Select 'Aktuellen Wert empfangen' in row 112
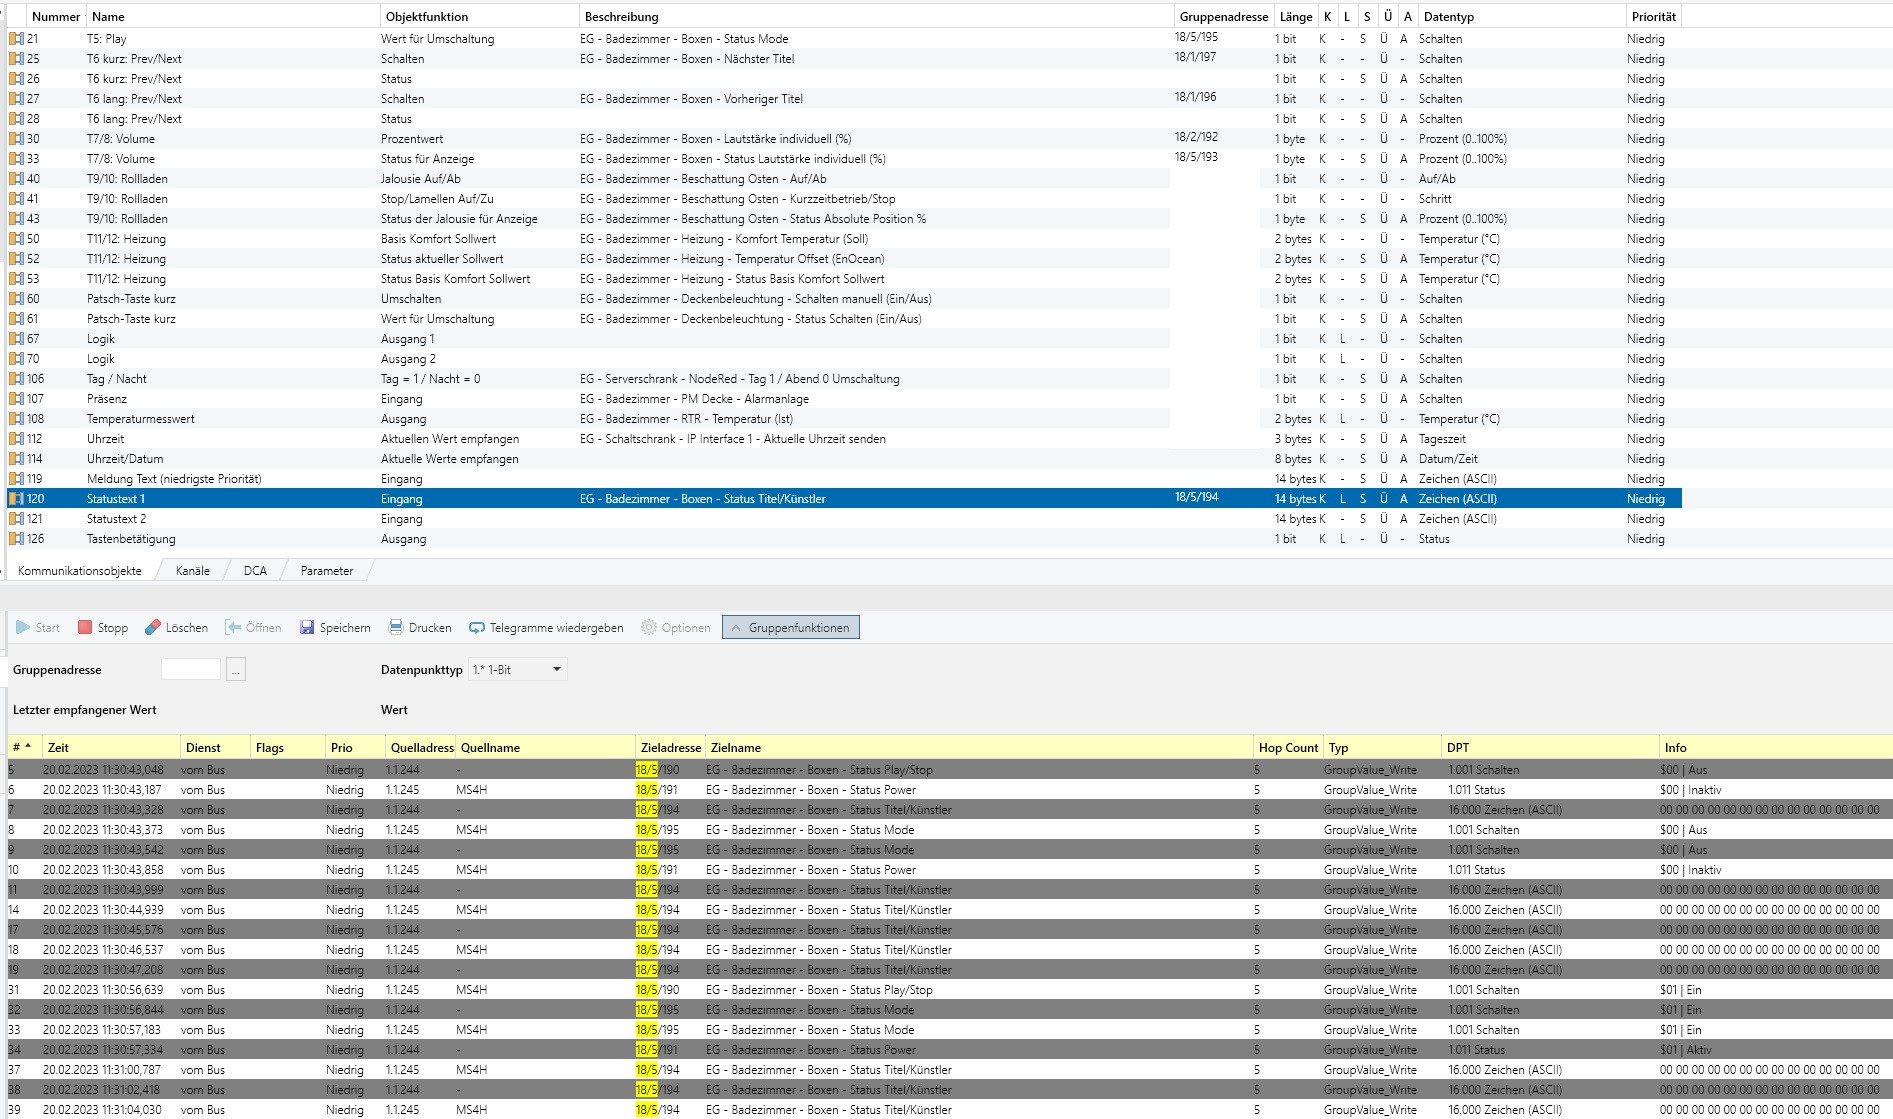1893x1119 pixels. (450, 439)
